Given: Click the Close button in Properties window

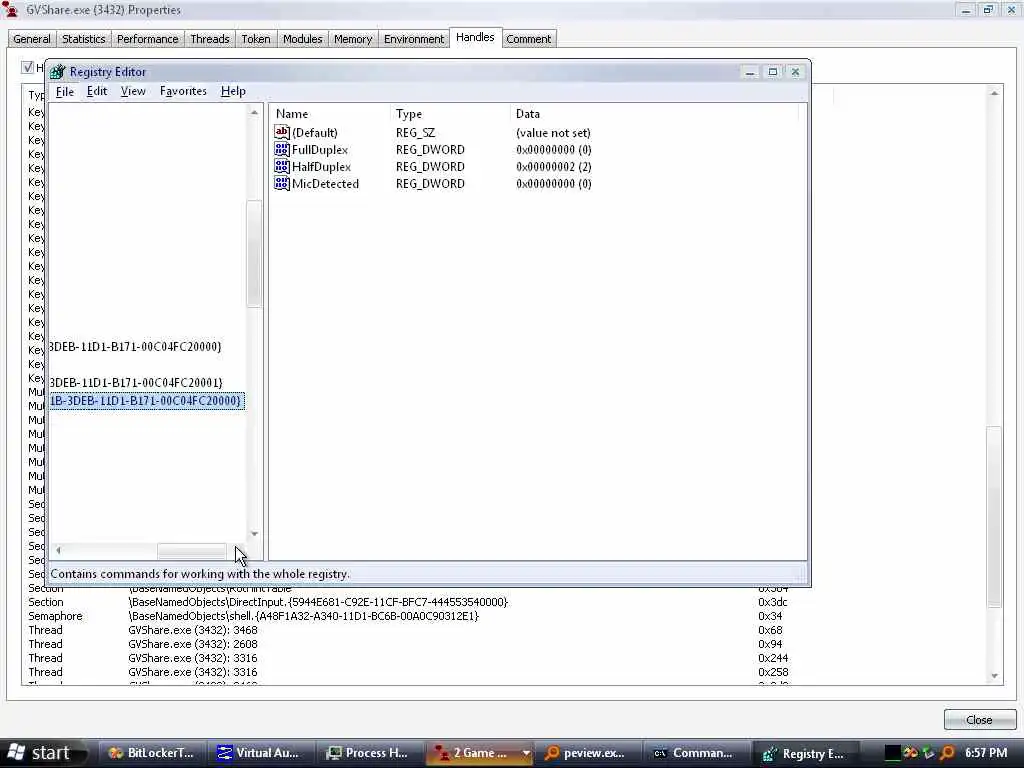Looking at the screenshot, I should click(x=979, y=720).
